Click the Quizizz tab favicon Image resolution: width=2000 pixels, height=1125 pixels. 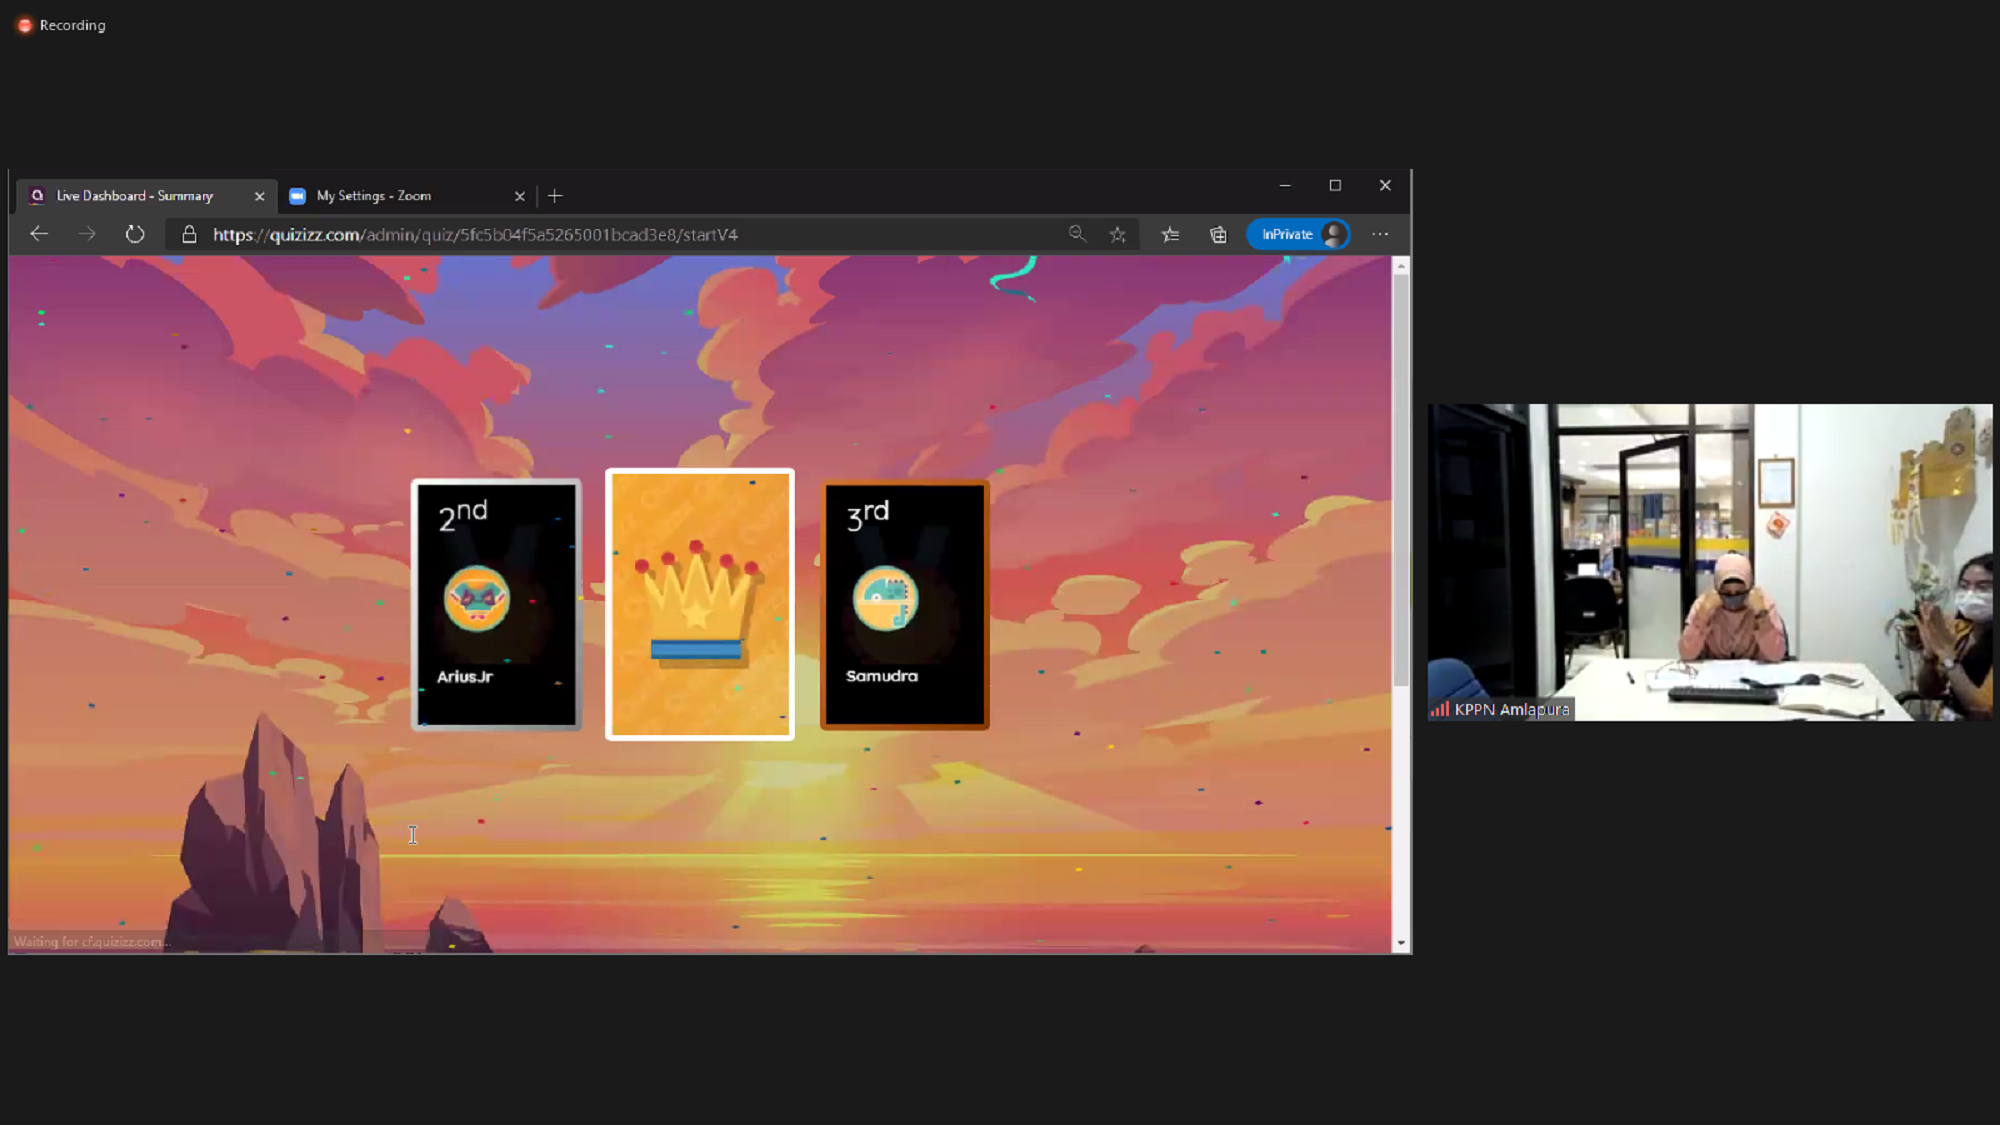[x=37, y=196]
